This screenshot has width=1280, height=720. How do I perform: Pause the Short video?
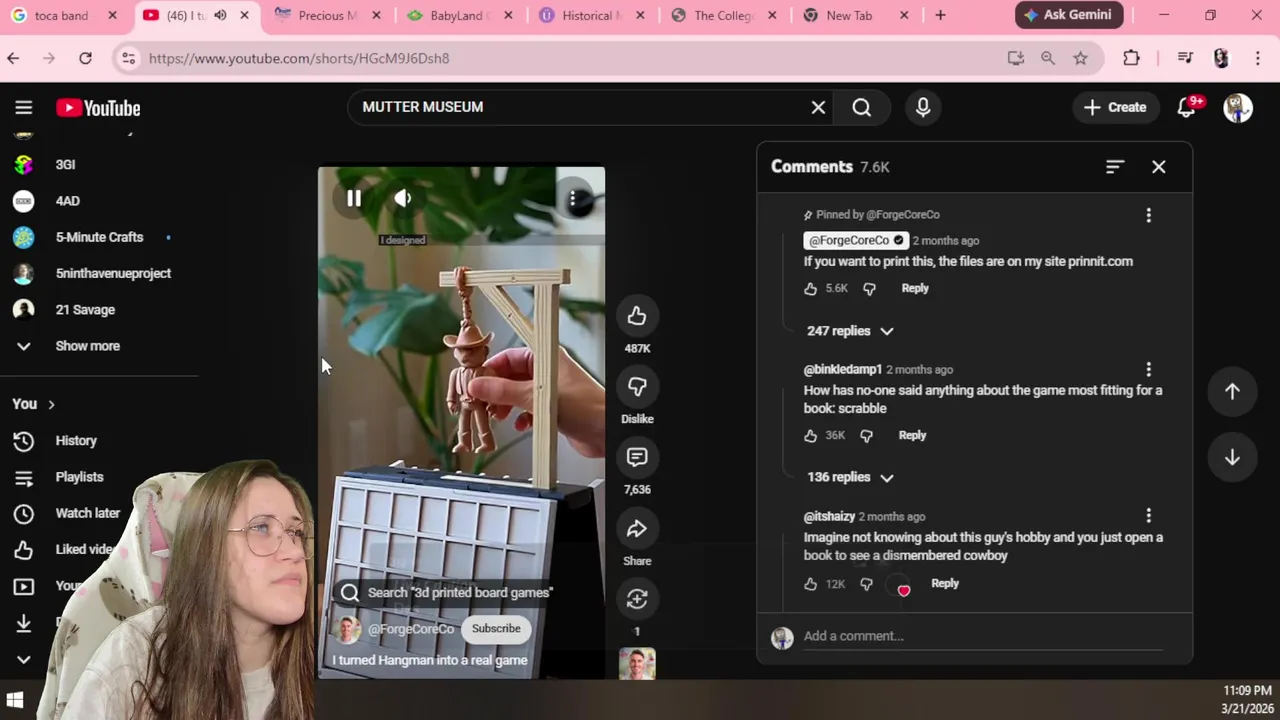[x=354, y=198]
